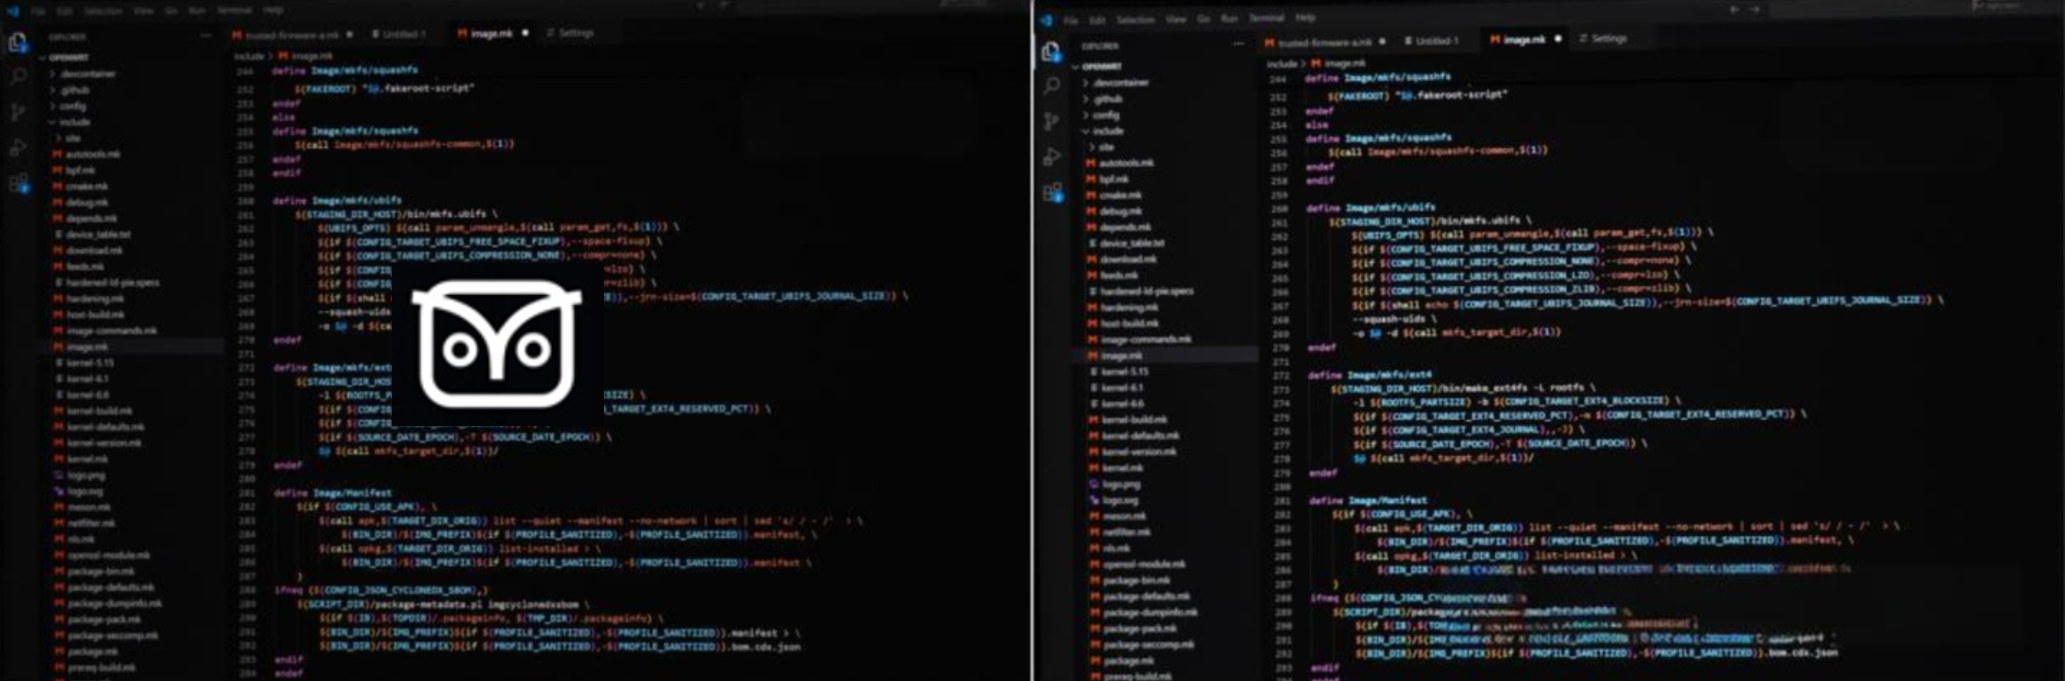Switch to Settings tab in left window

pyautogui.click(x=570, y=33)
